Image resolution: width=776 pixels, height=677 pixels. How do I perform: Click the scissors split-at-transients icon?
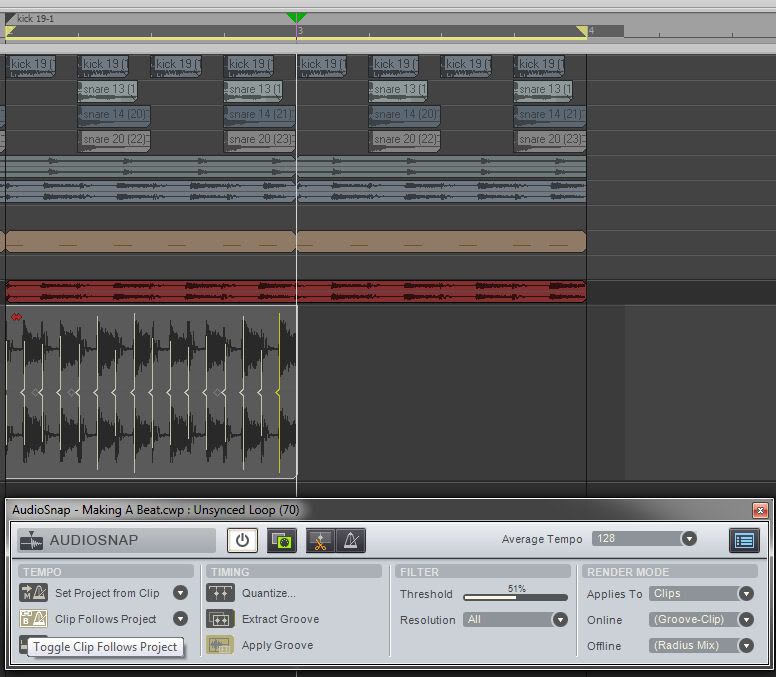pos(321,541)
